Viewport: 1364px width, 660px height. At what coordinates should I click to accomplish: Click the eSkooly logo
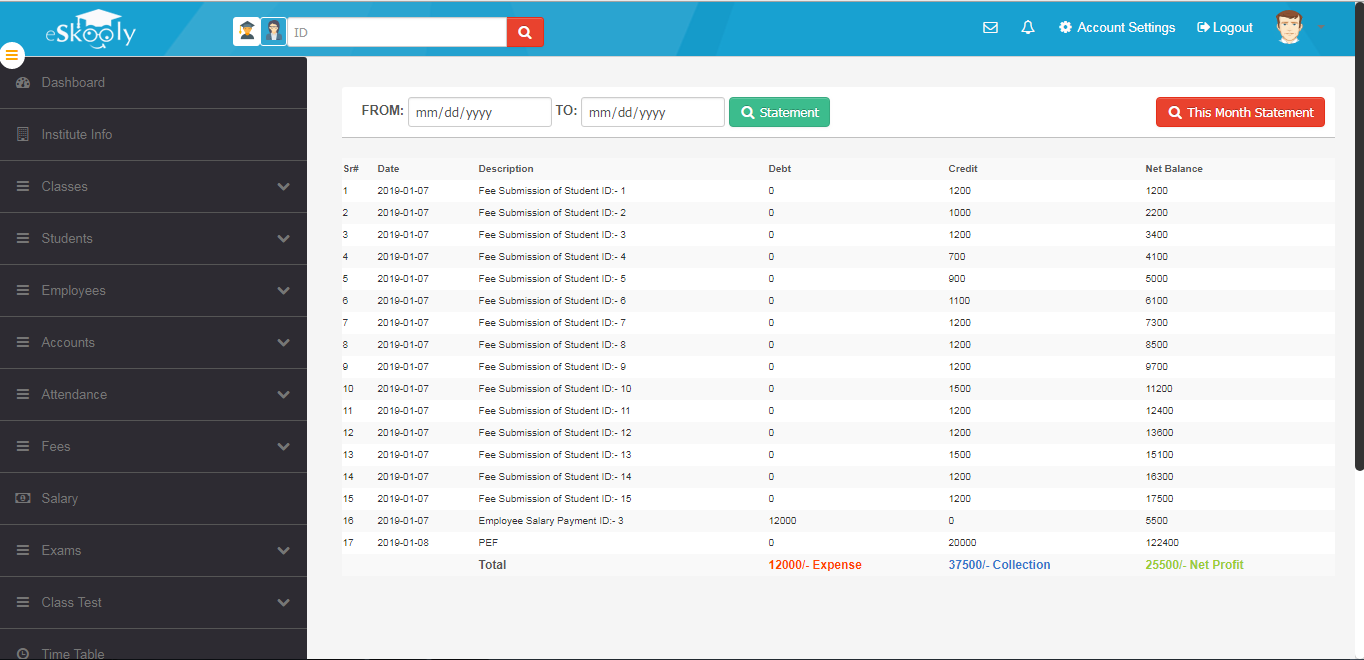[90, 29]
